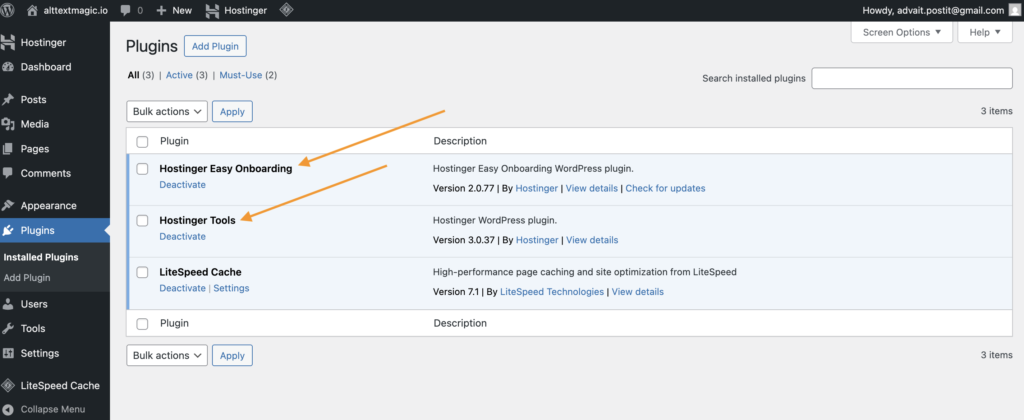Click the Plugins plug icon in sidebar
This screenshot has height=420, width=1024.
(x=8, y=231)
